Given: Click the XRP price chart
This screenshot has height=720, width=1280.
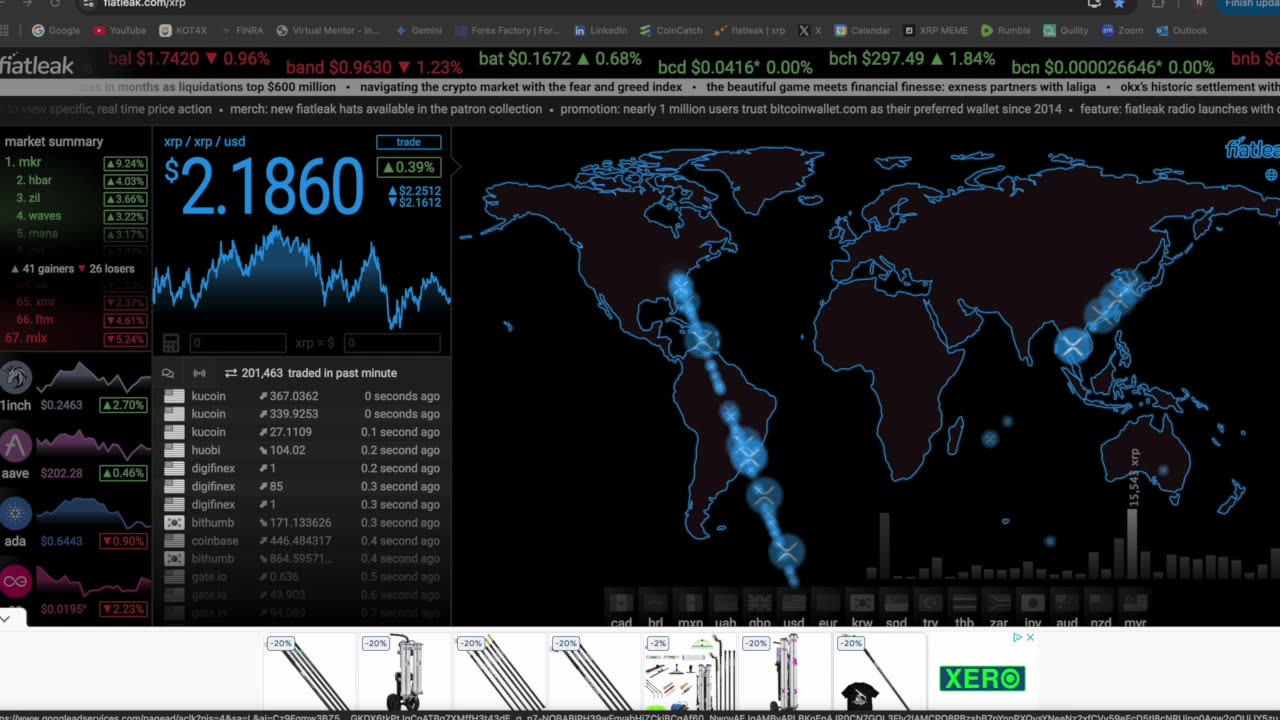Looking at the screenshot, I should click(302, 278).
